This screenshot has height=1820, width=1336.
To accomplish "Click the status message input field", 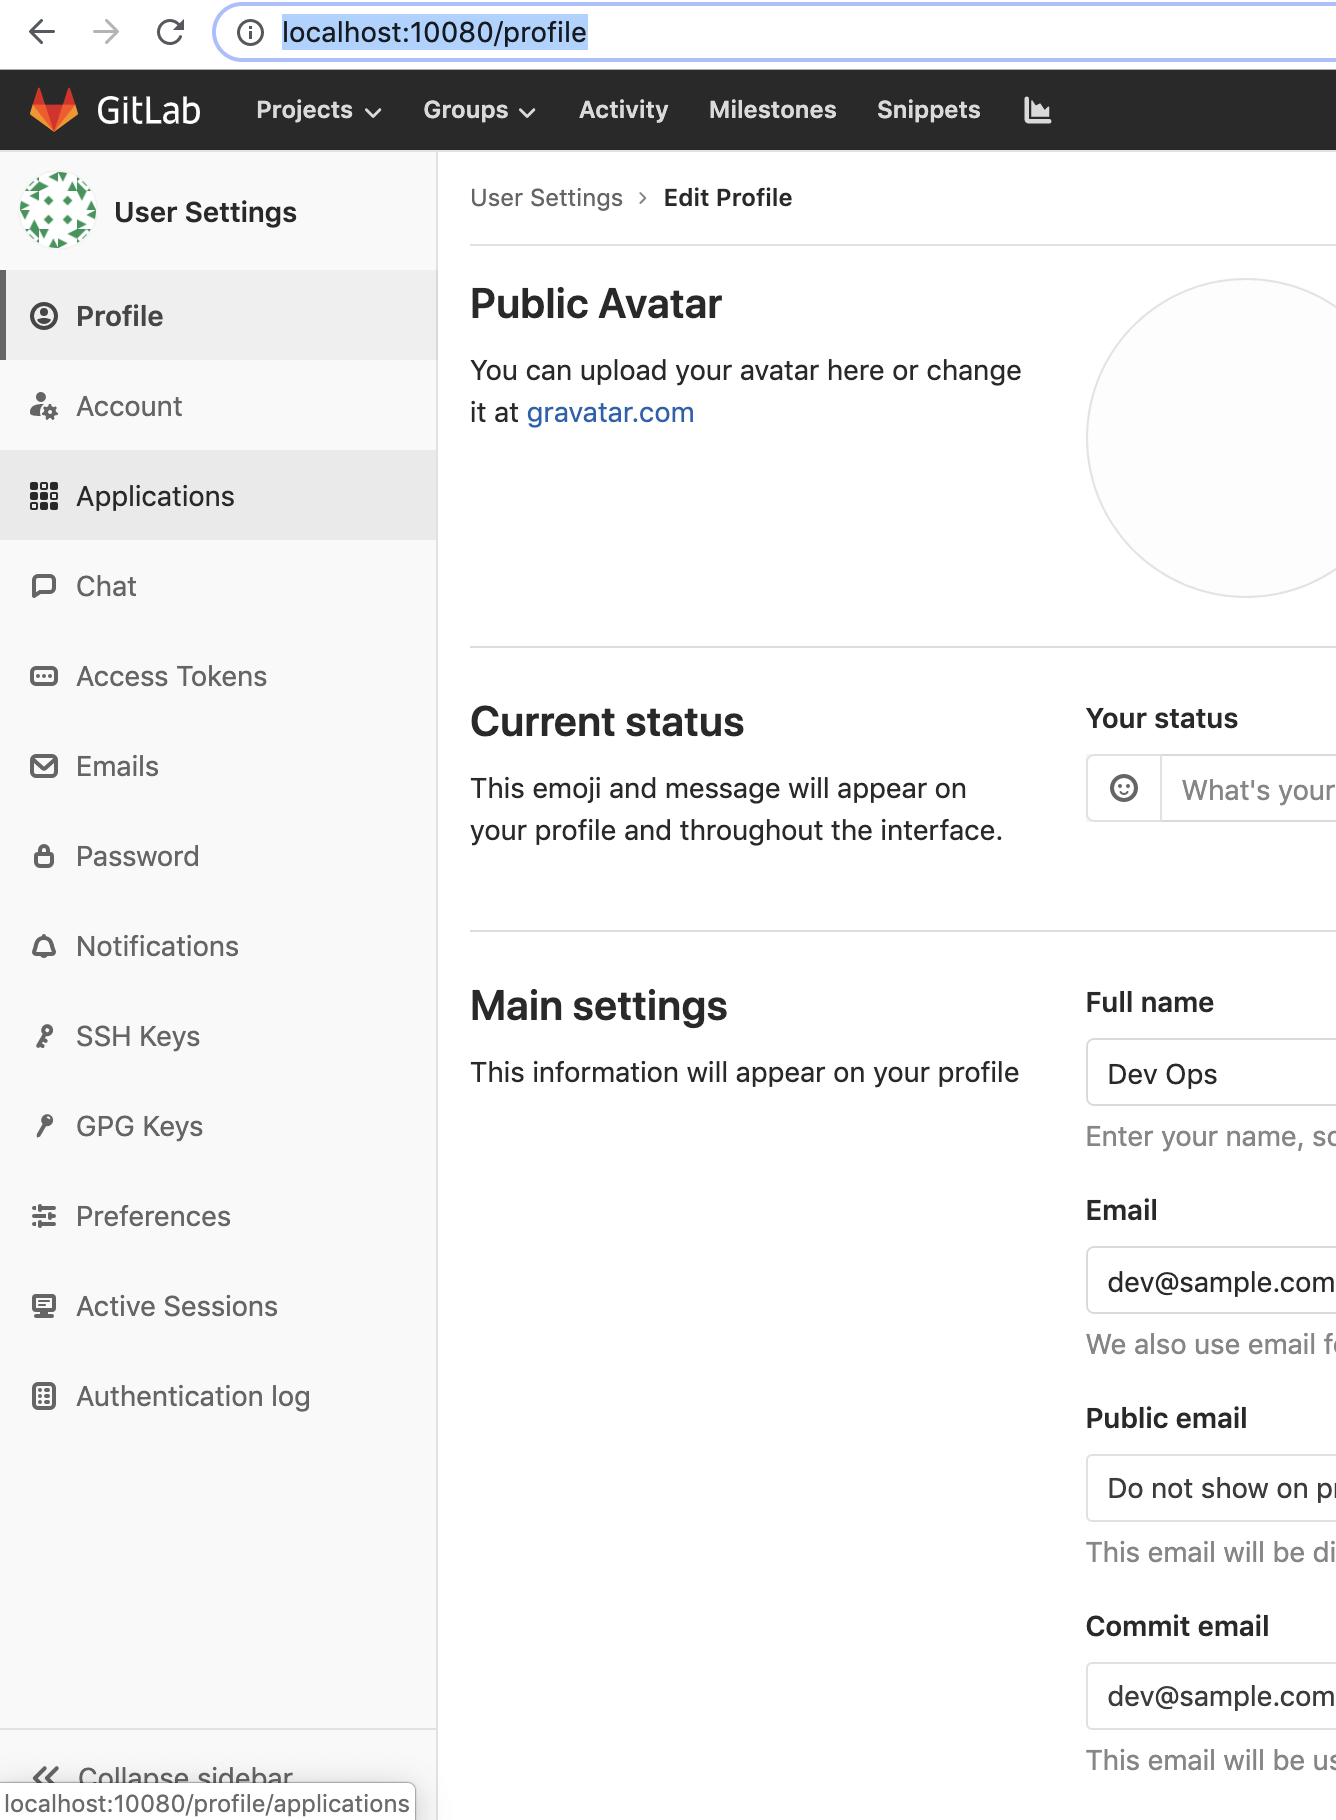I will 1249,789.
